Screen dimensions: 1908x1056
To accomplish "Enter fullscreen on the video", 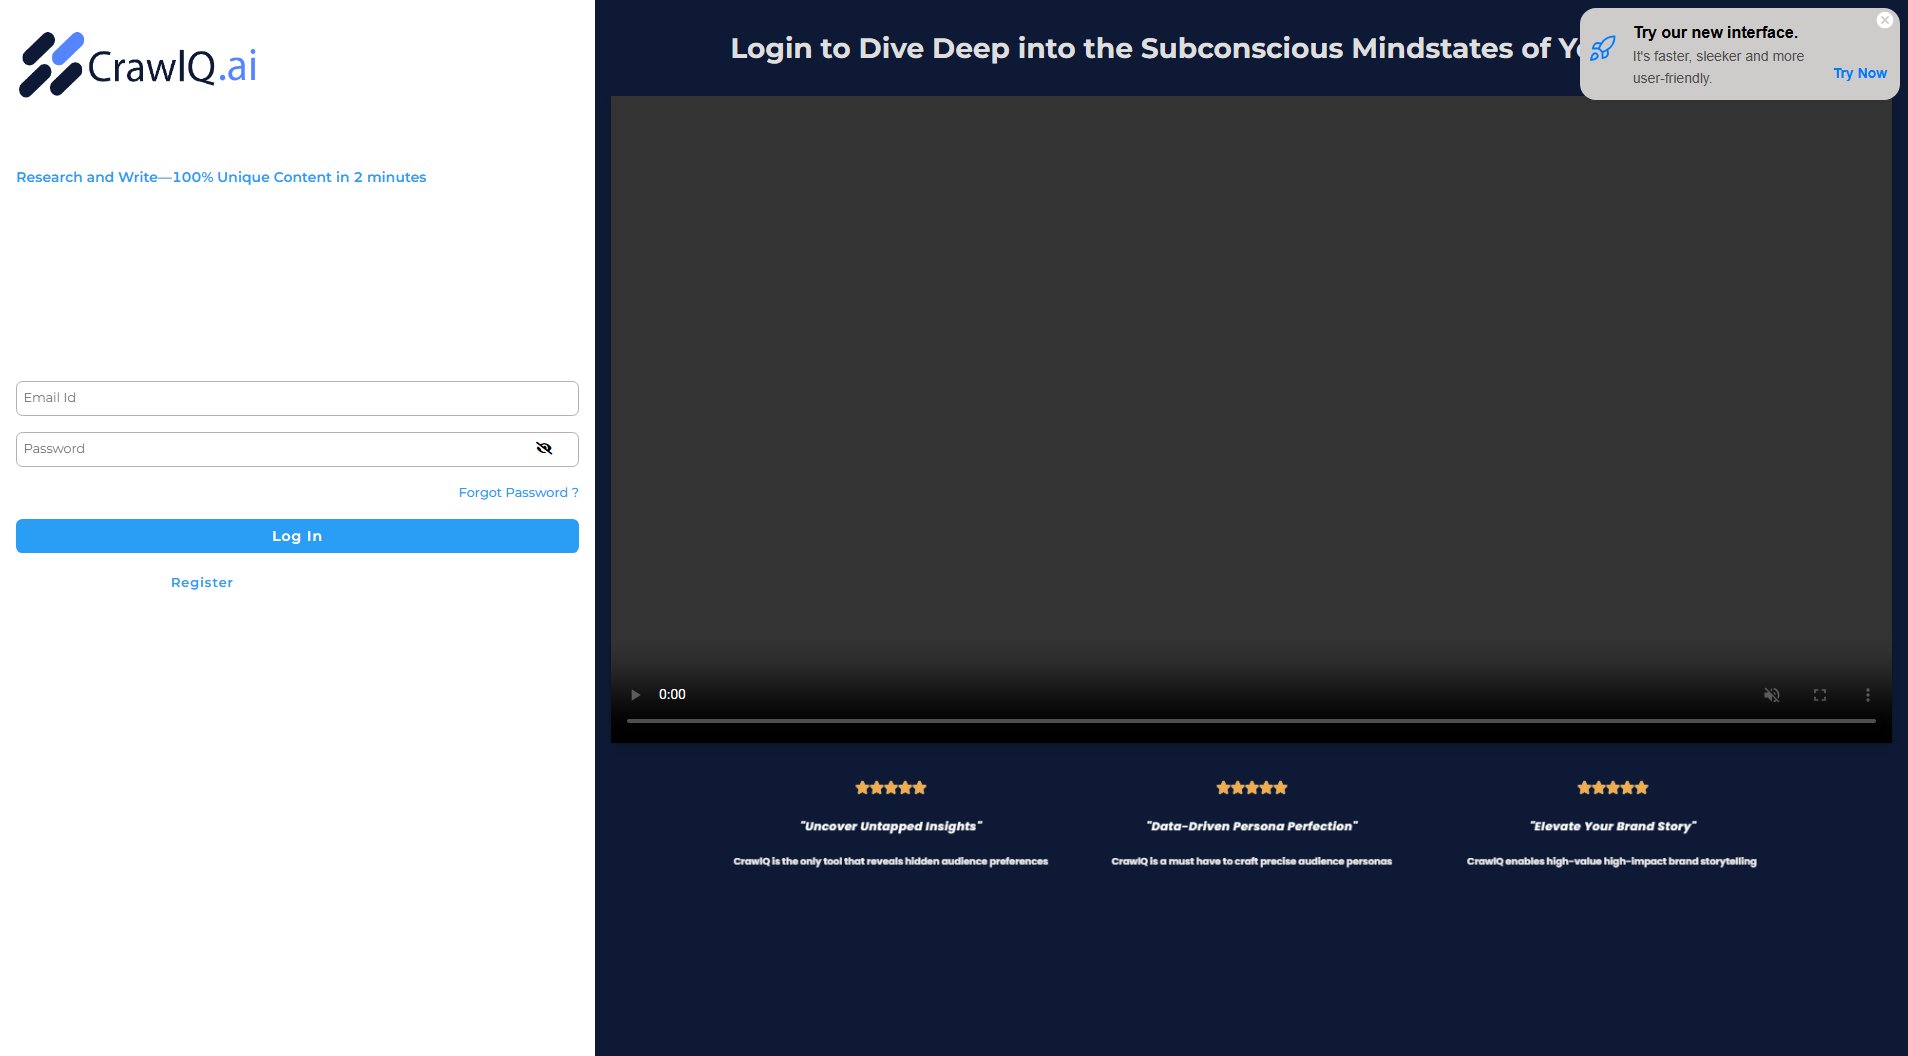I will click(x=1820, y=694).
